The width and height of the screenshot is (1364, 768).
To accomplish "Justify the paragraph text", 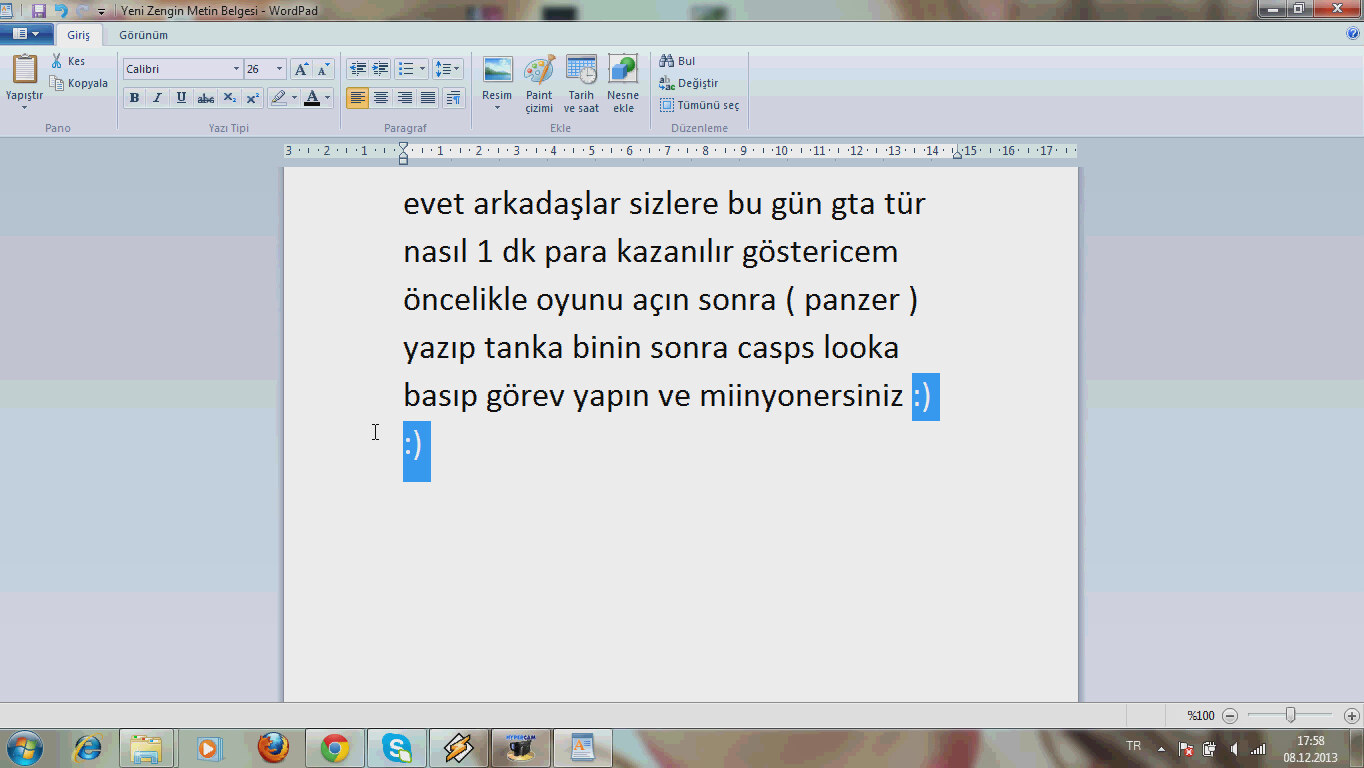I will point(428,98).
